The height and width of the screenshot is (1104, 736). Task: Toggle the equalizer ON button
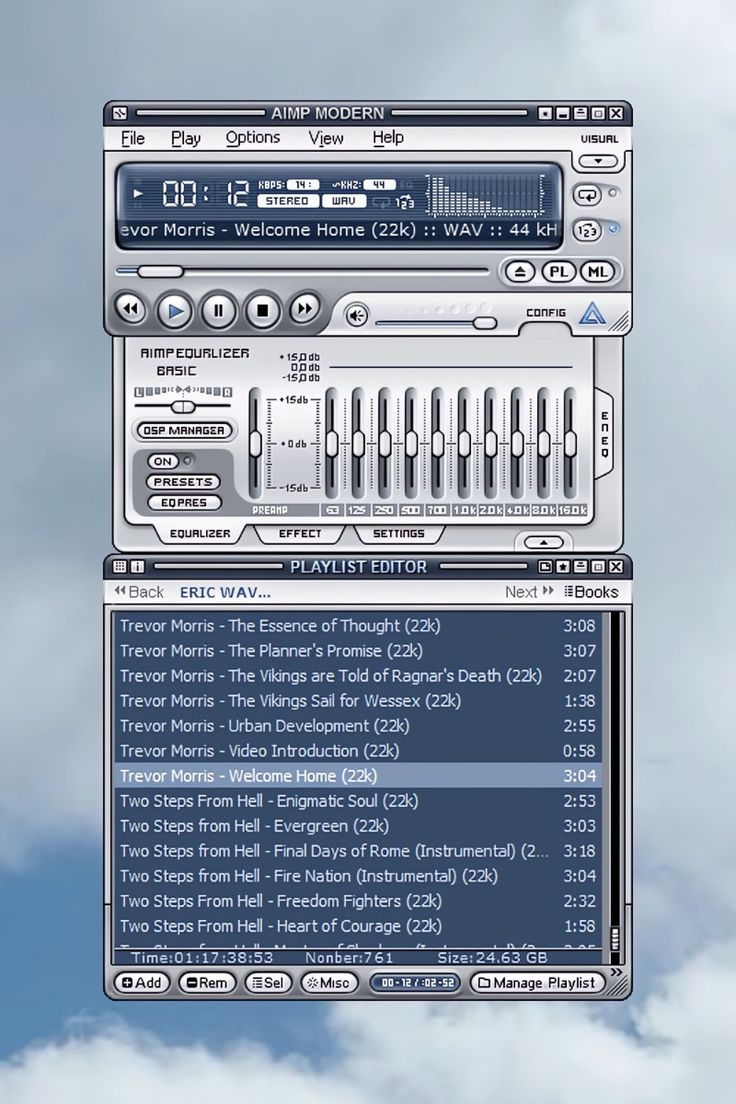162,461
